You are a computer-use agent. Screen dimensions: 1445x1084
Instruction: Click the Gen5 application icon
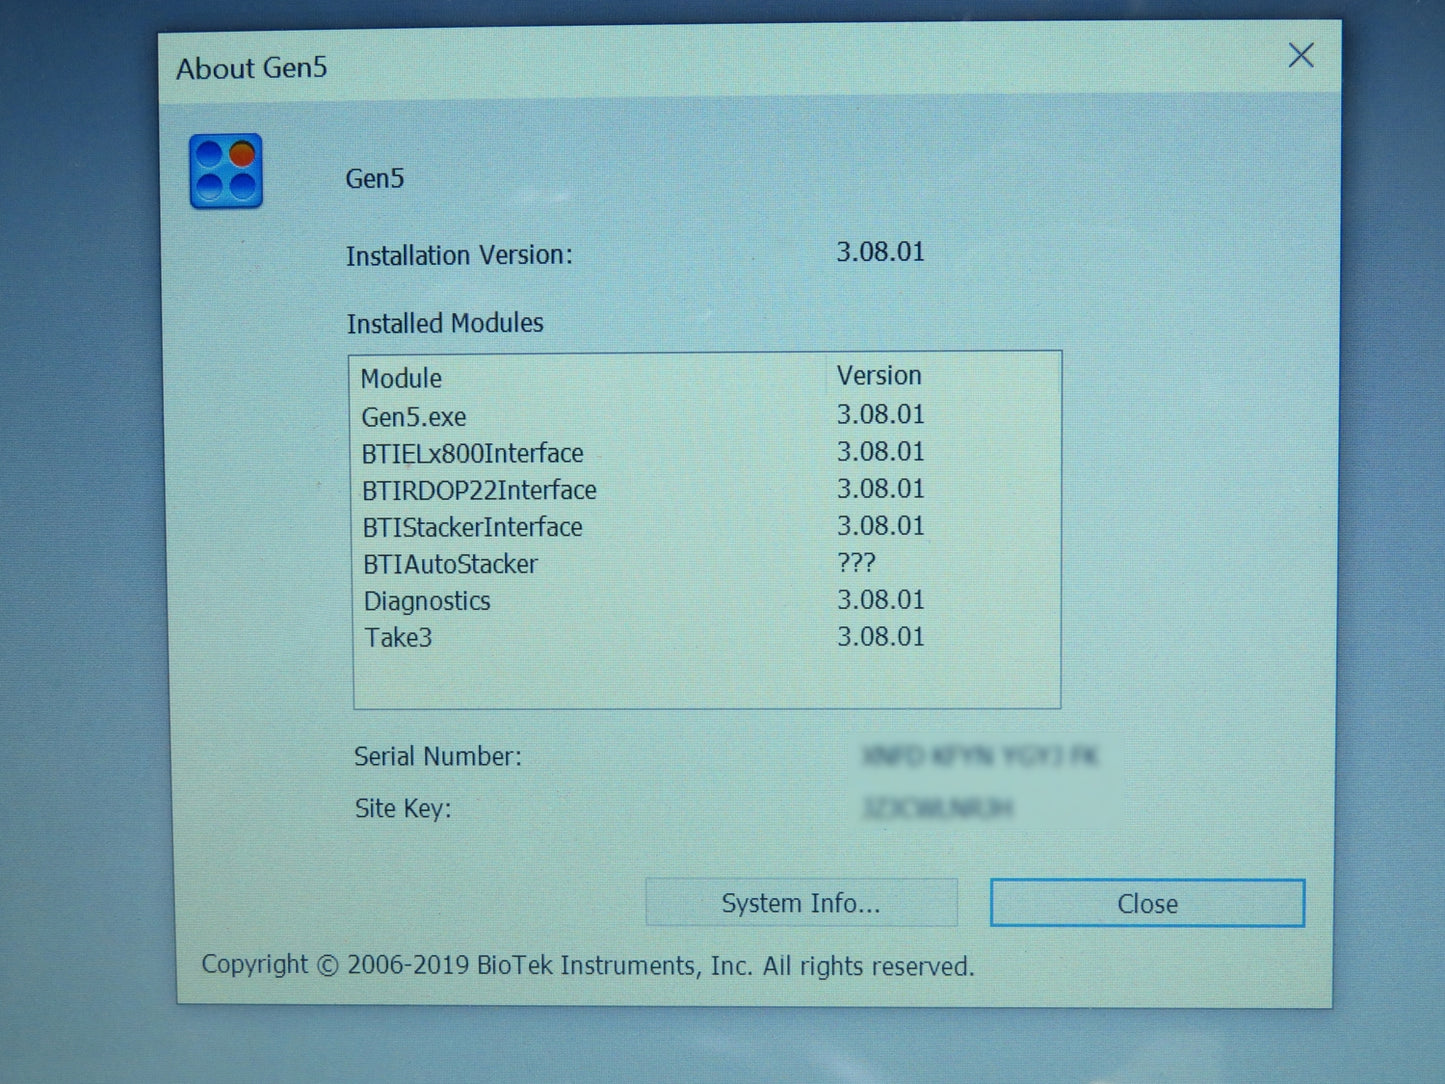(226, 171)
